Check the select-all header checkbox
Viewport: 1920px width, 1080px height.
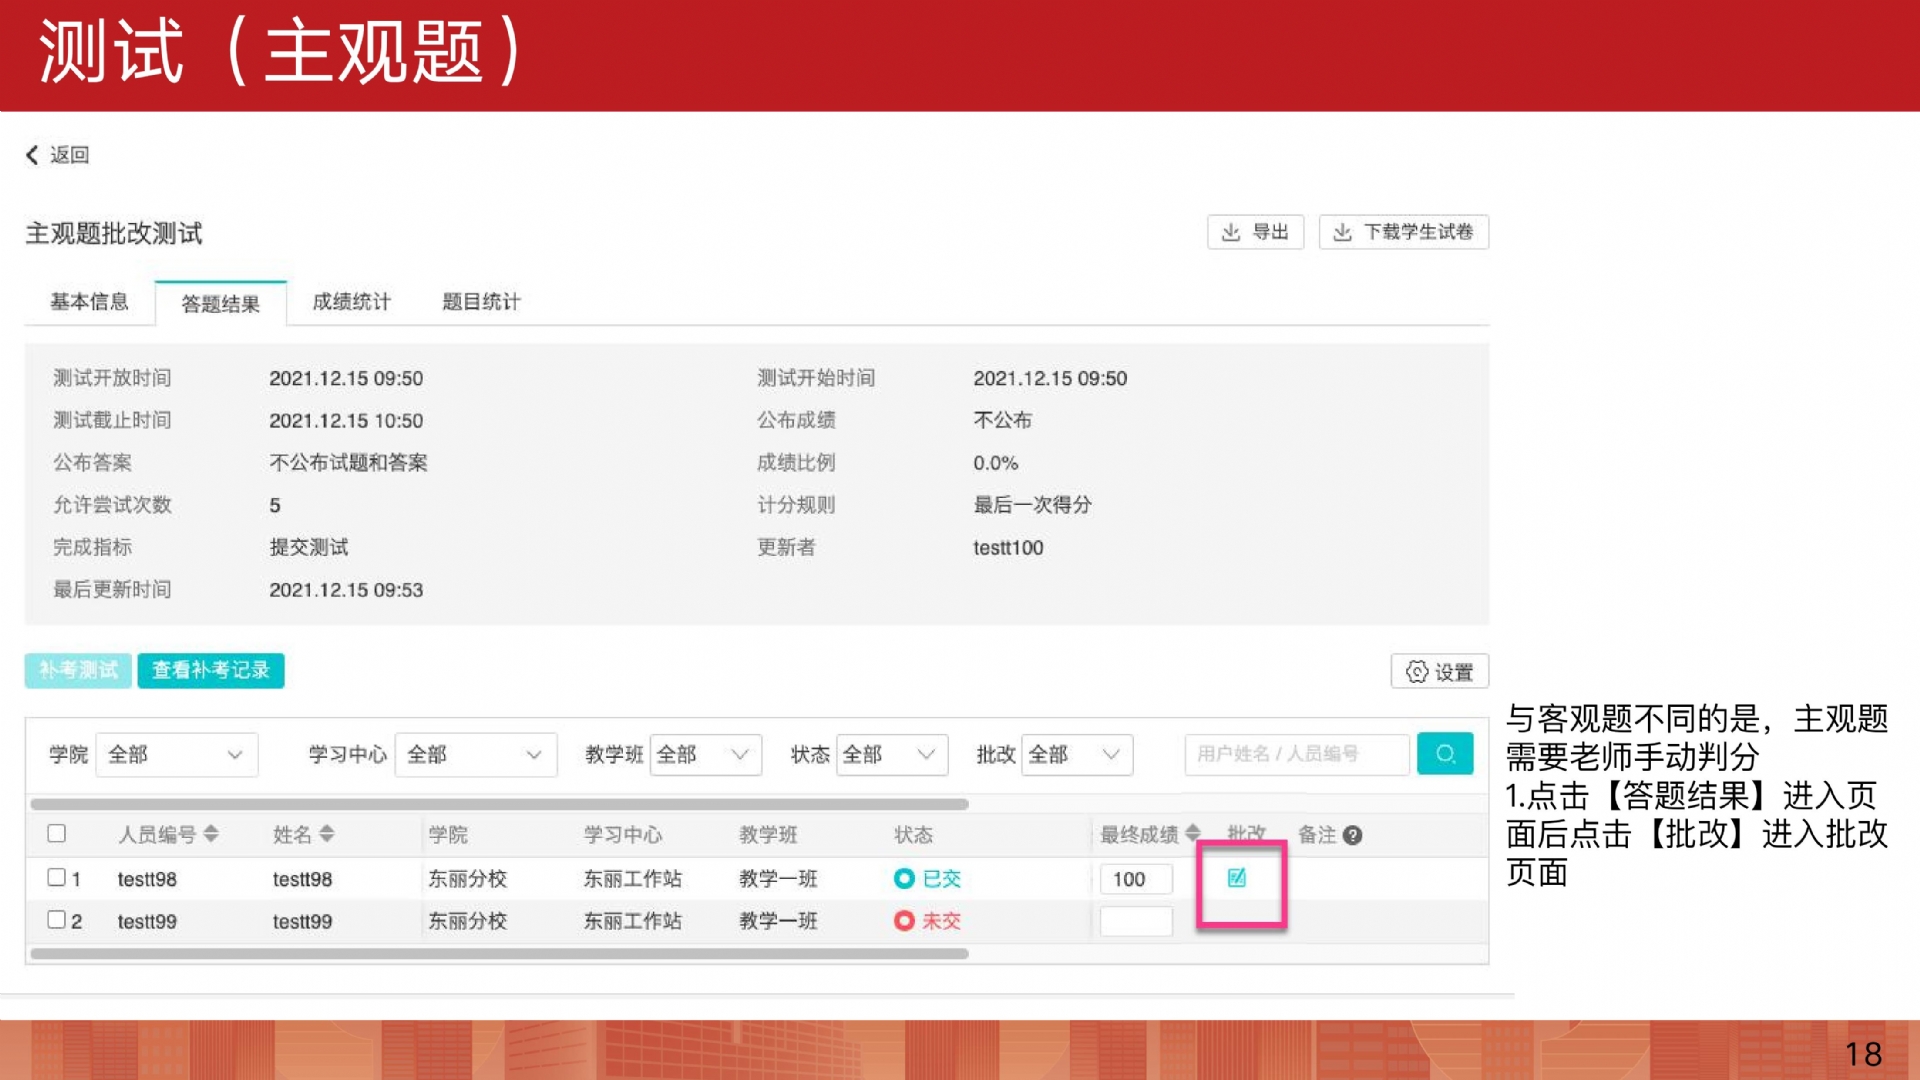tap(57, 833)
